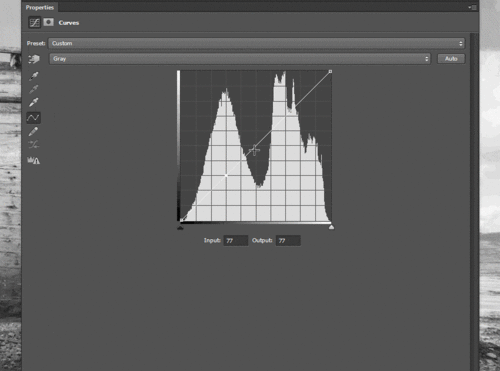Image resolution: width=500 pixels, height=371 pixels.
Task: Select the curve point in the lower shadows
Action: click(226, 175)
